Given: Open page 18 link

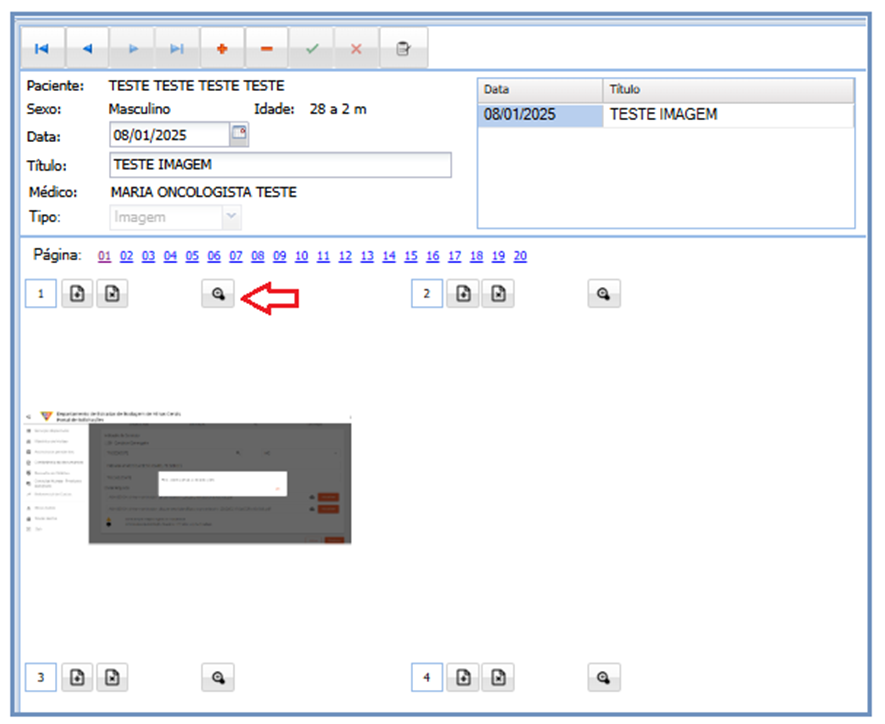Looking at the screenshot, I should click(x=476, y=256).
